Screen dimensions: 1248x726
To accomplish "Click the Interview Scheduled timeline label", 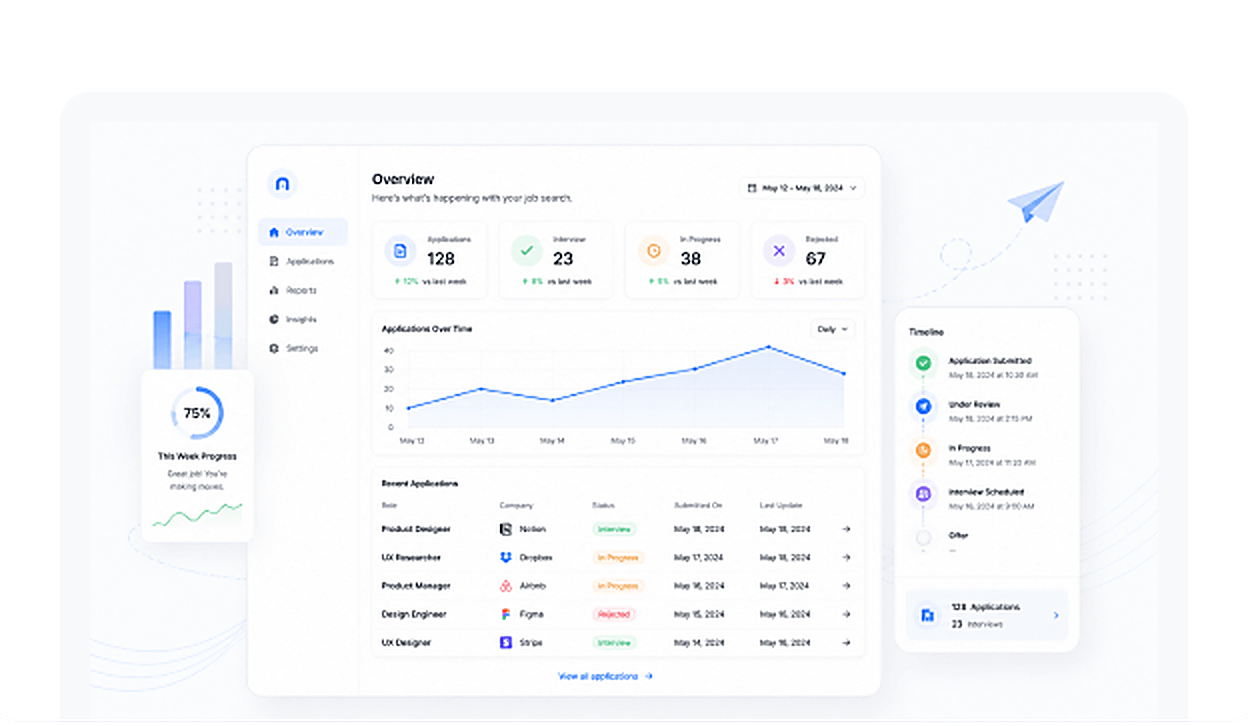I will tap(986, 492).
